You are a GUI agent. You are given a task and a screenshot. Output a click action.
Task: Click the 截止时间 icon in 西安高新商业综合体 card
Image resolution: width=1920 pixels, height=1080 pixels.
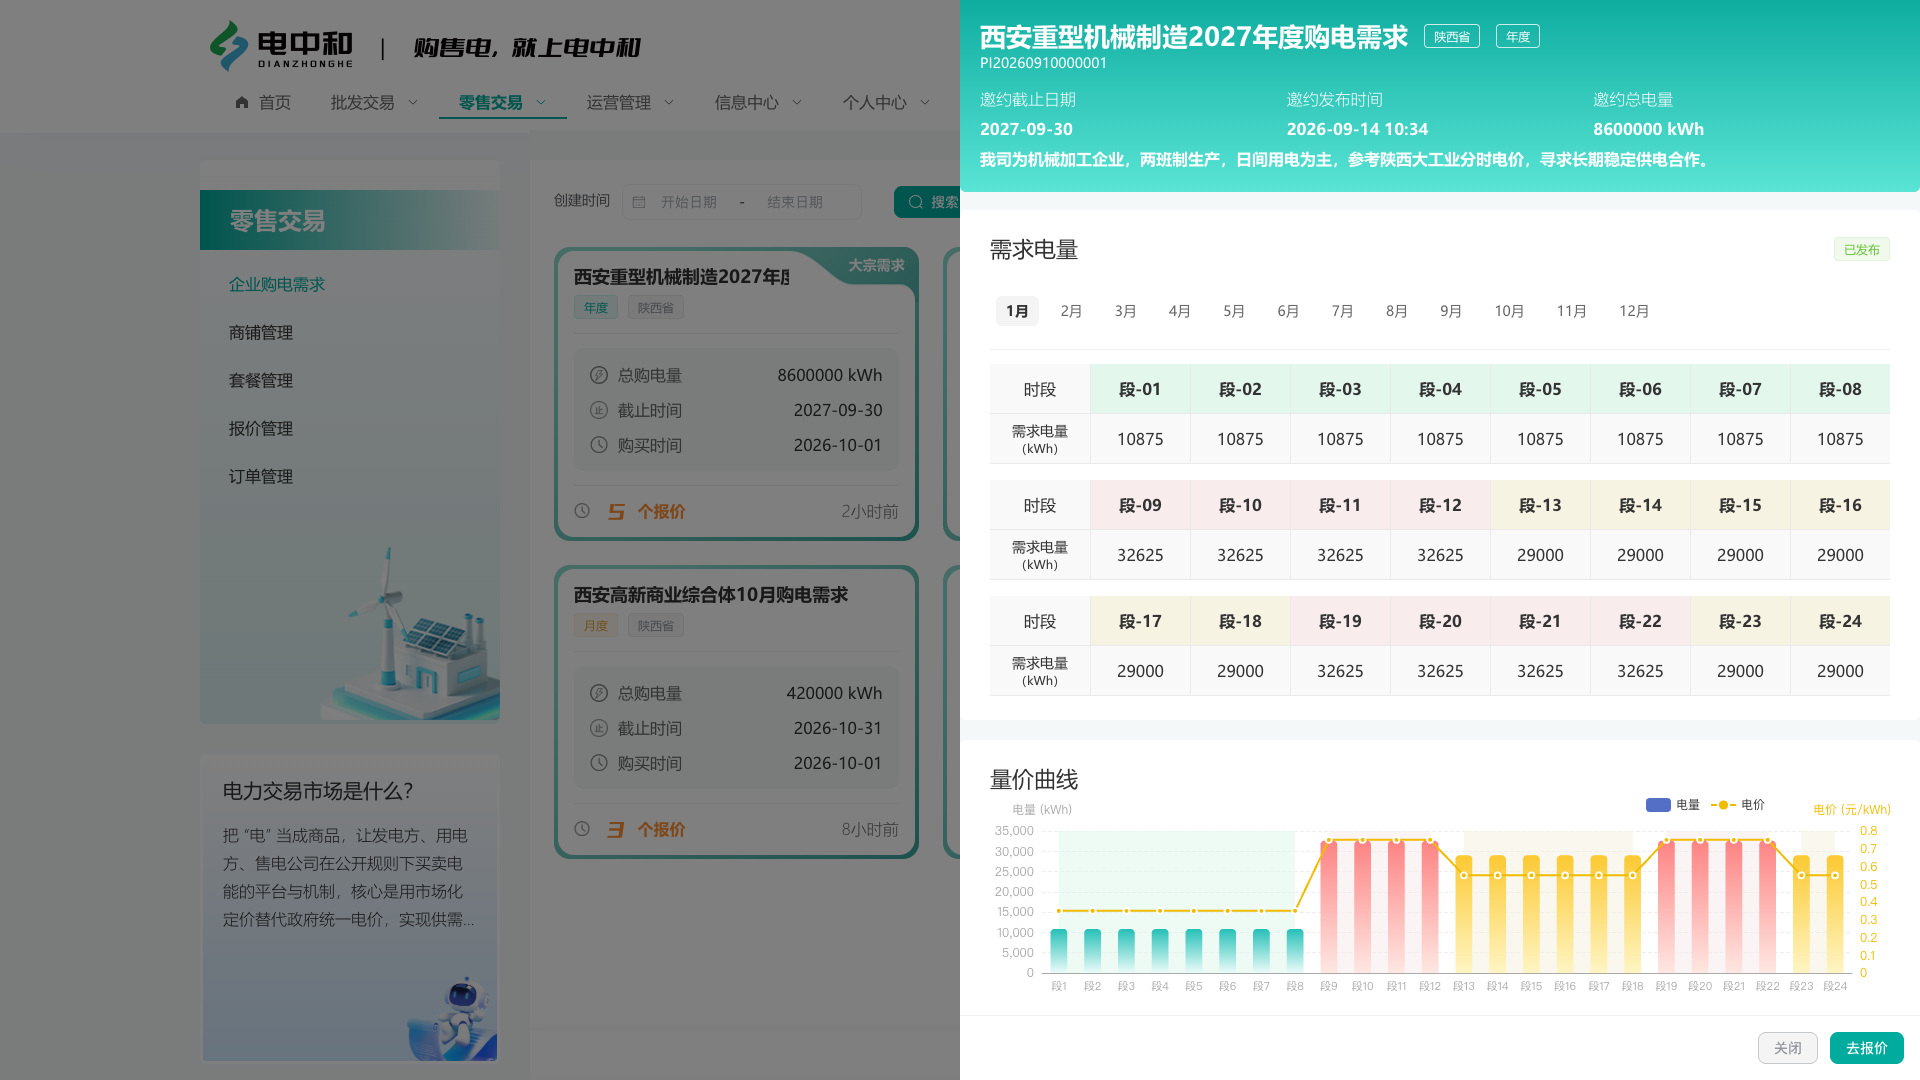[599, 728]
